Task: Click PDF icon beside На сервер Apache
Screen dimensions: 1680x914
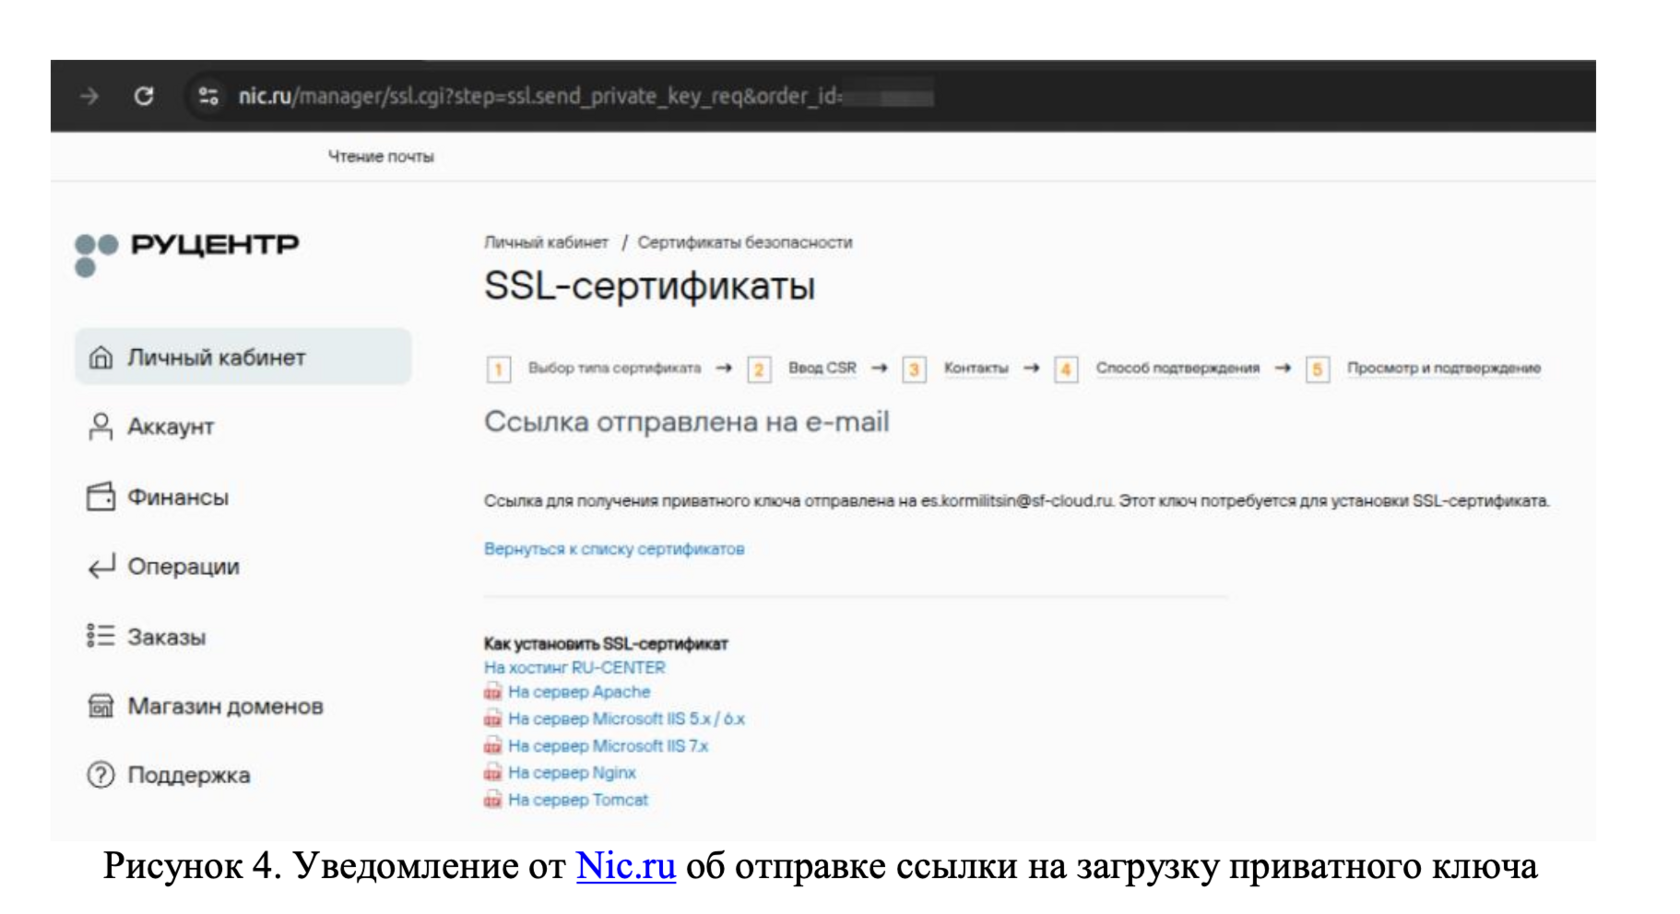Action: coord(493,692)
